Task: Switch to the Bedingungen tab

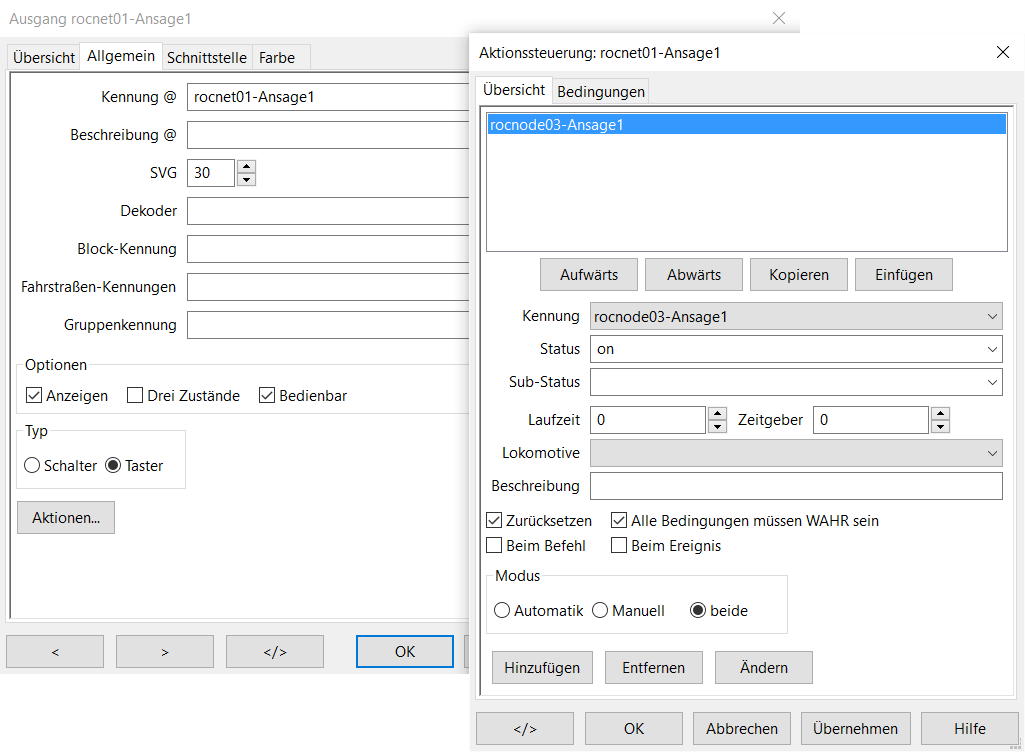Action: [600, 92]
